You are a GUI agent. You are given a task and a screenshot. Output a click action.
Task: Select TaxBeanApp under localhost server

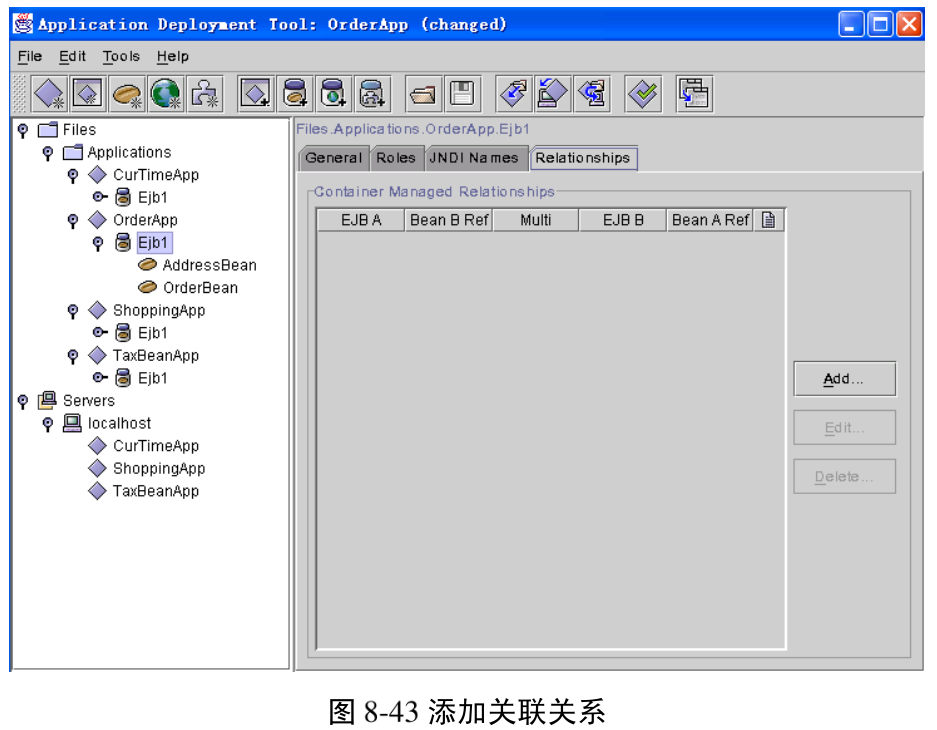point(156,491)
